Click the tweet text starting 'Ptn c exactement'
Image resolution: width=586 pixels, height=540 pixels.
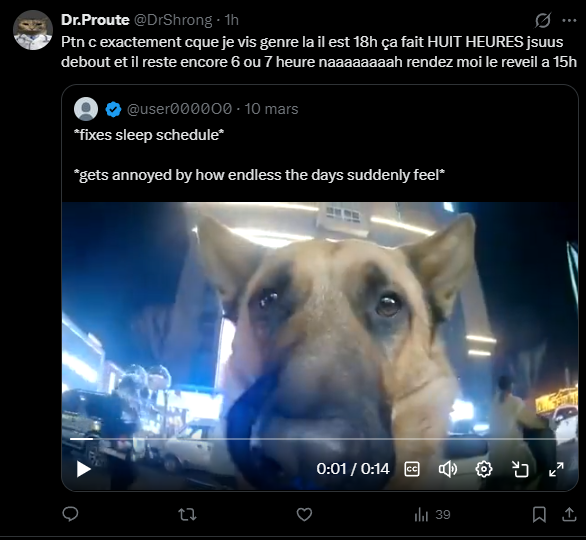click(319, 52)
